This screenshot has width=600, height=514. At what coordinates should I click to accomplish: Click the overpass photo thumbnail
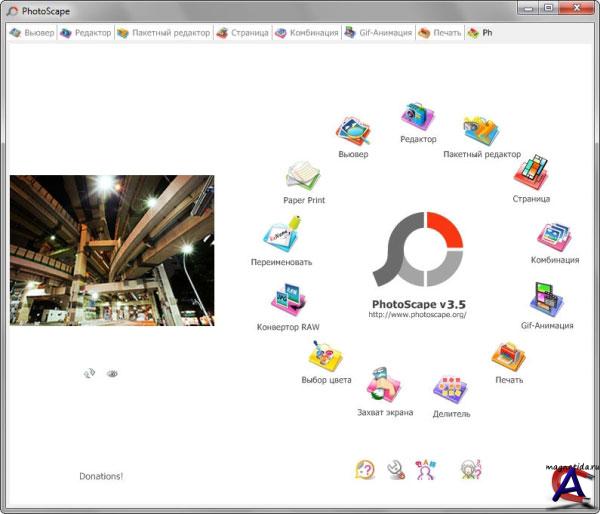pos(112,241)
